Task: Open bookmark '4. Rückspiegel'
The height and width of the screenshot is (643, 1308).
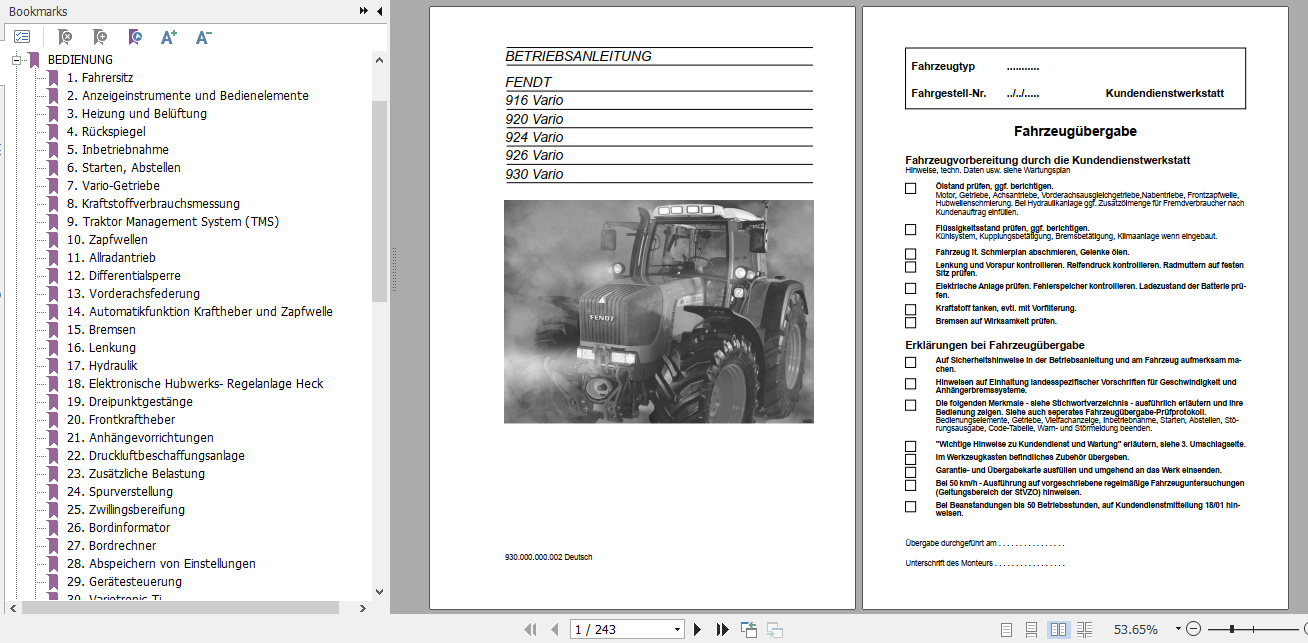Action: [106, 132]
